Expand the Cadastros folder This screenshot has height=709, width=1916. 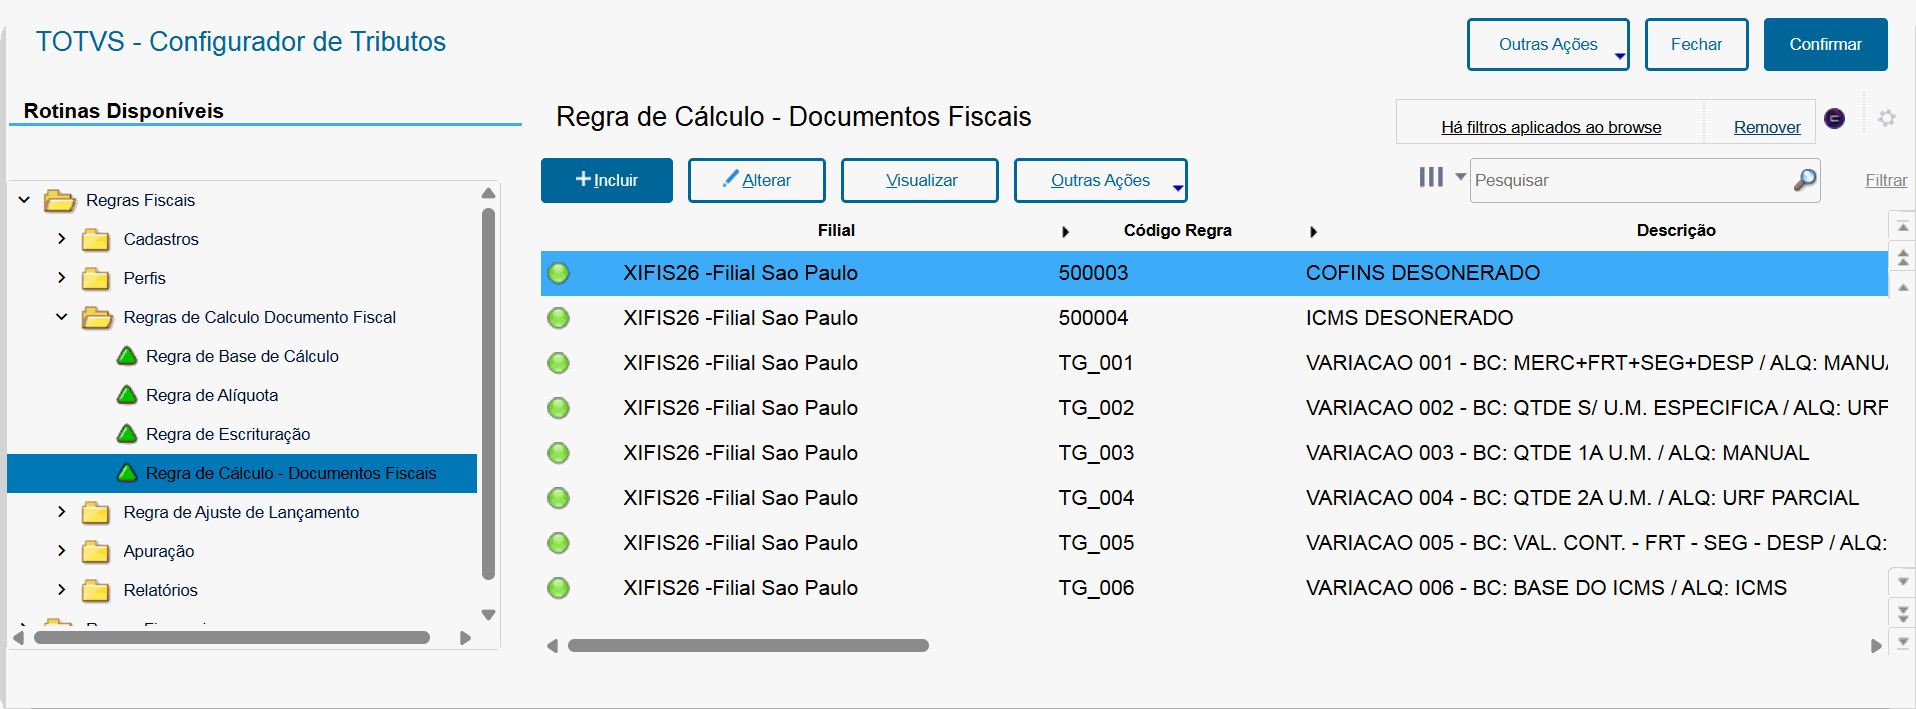(62, 239)
